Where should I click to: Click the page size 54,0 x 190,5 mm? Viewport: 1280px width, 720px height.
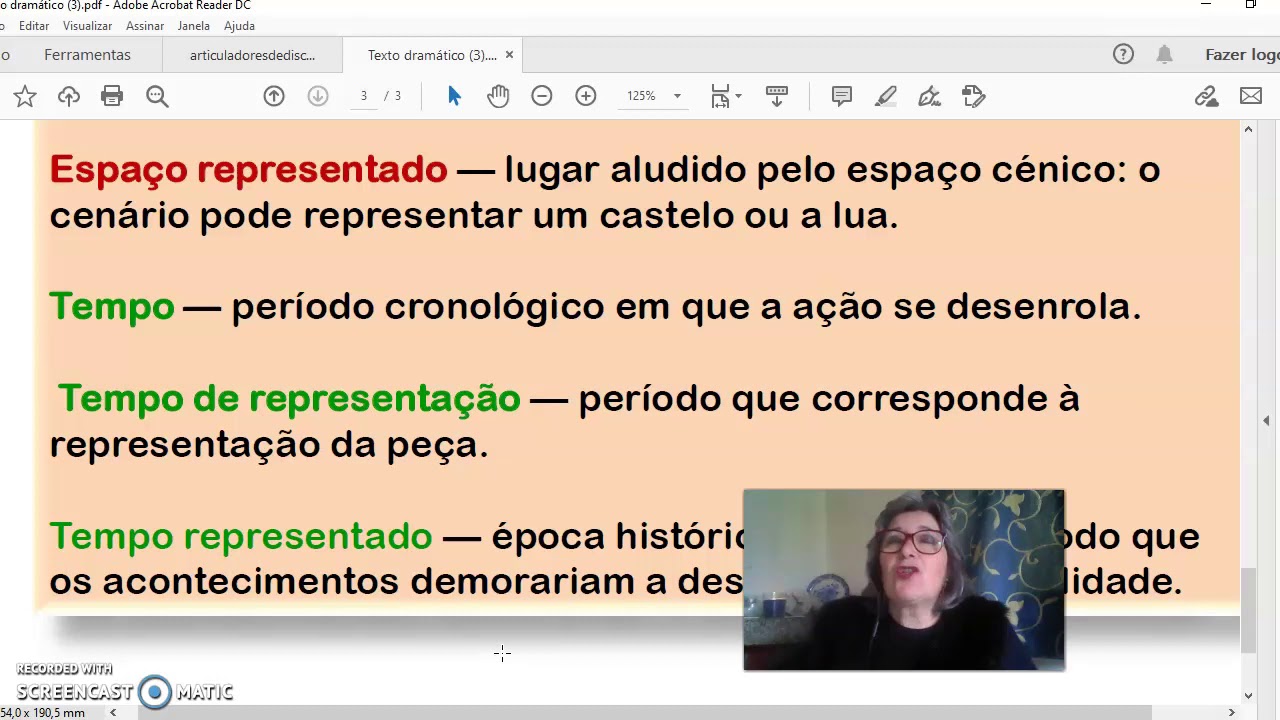coord(43,713)
